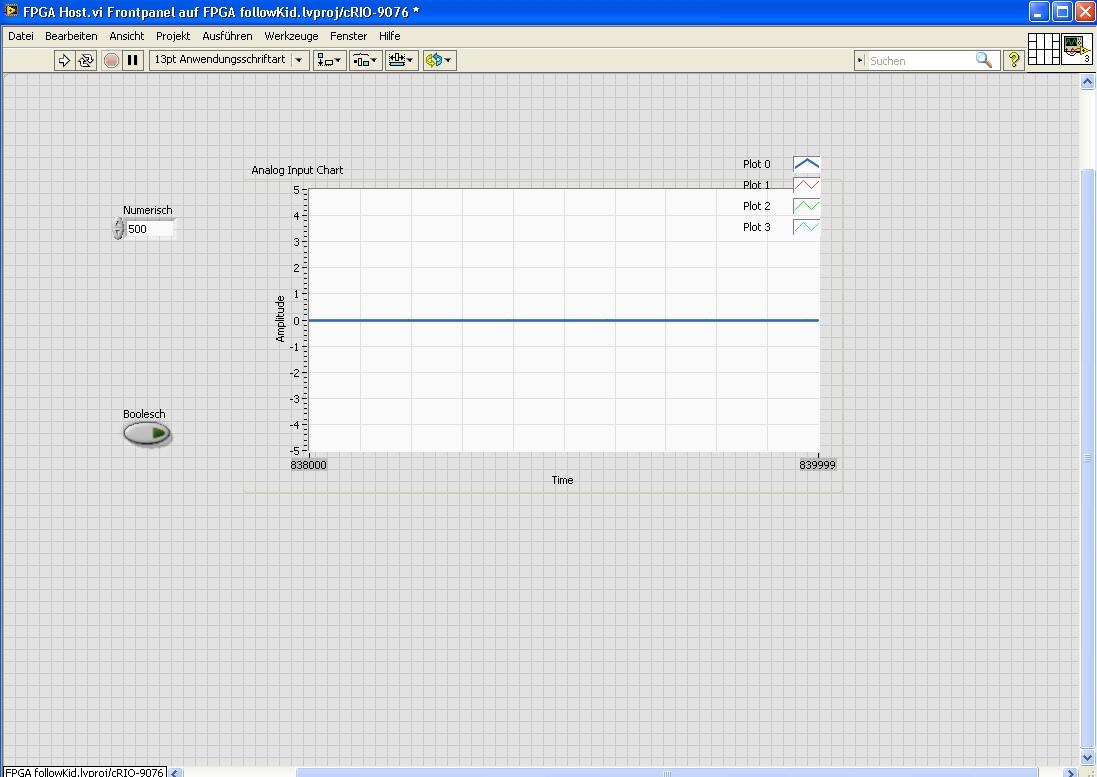Click the Plot 2 legend label
This screenshot has width=1097, height=777.
(x=756, y=206)
